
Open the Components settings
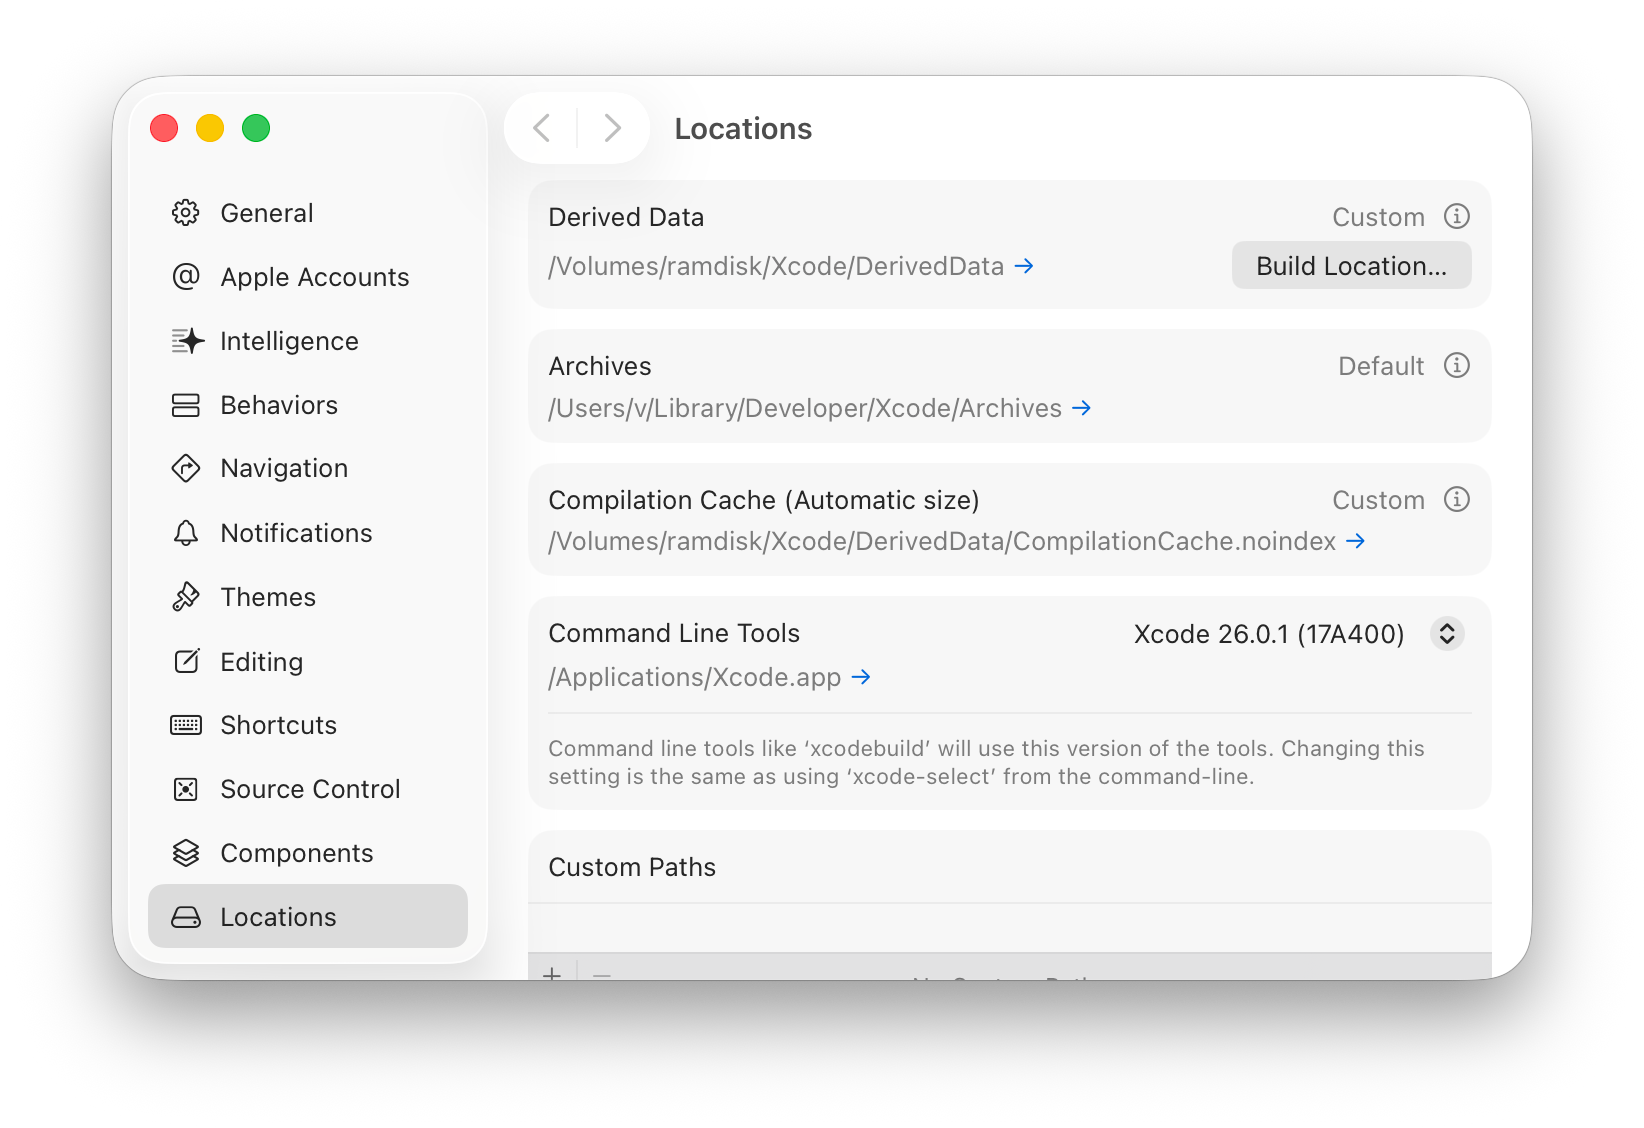coord(296,853)
